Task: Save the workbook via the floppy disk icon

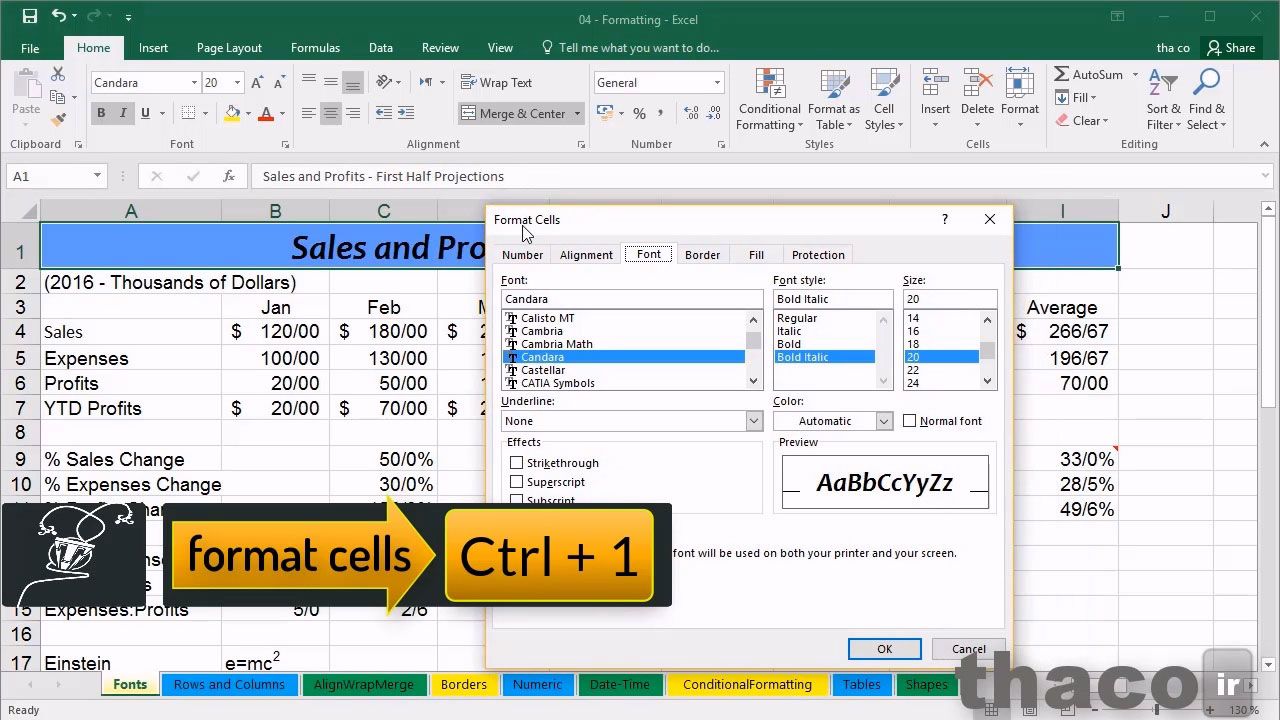Action: pos(29,17)
